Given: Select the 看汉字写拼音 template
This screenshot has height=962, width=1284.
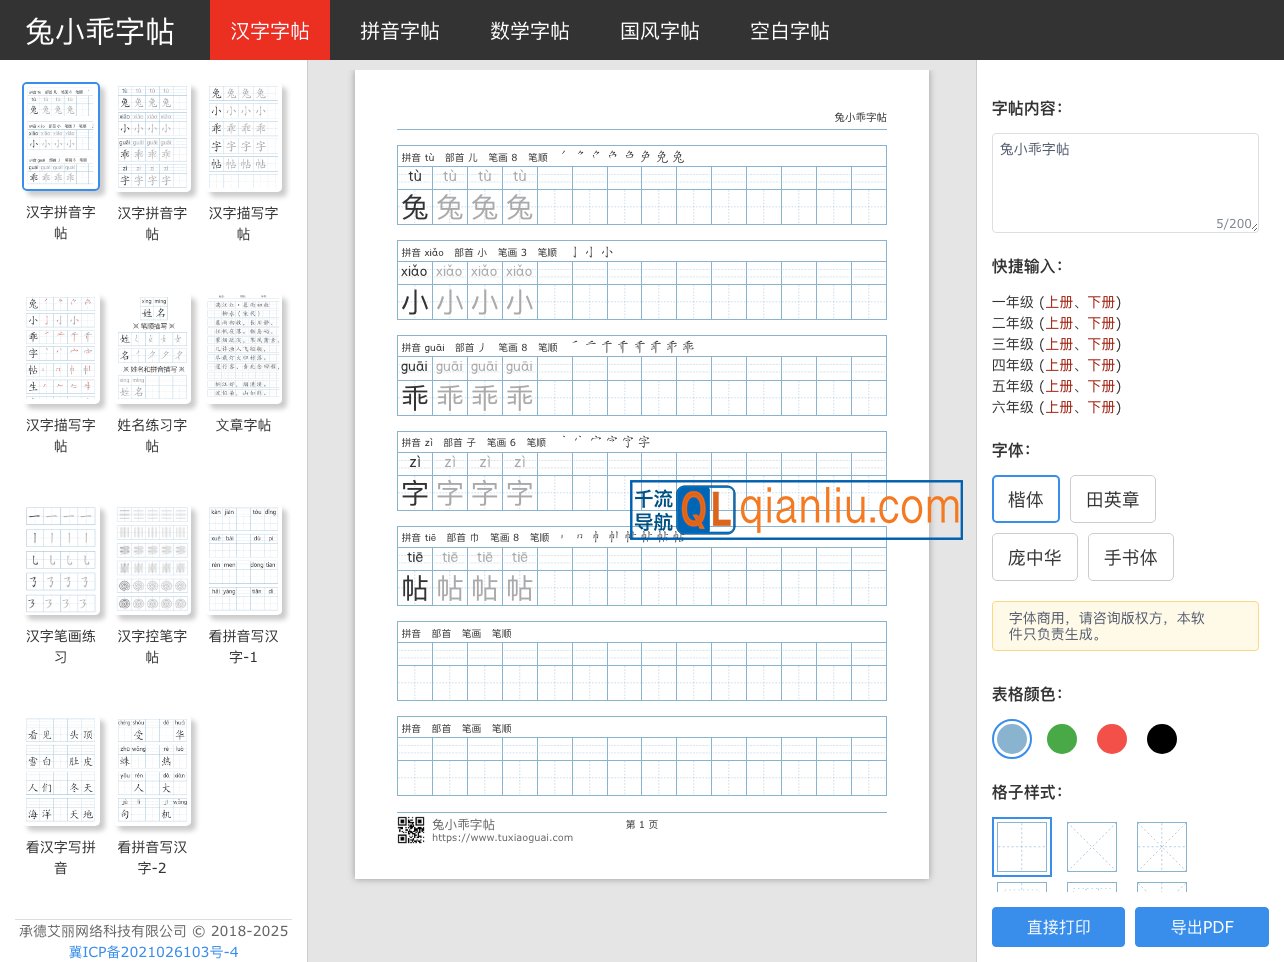Looking at the screenshot, I should 61,772.
